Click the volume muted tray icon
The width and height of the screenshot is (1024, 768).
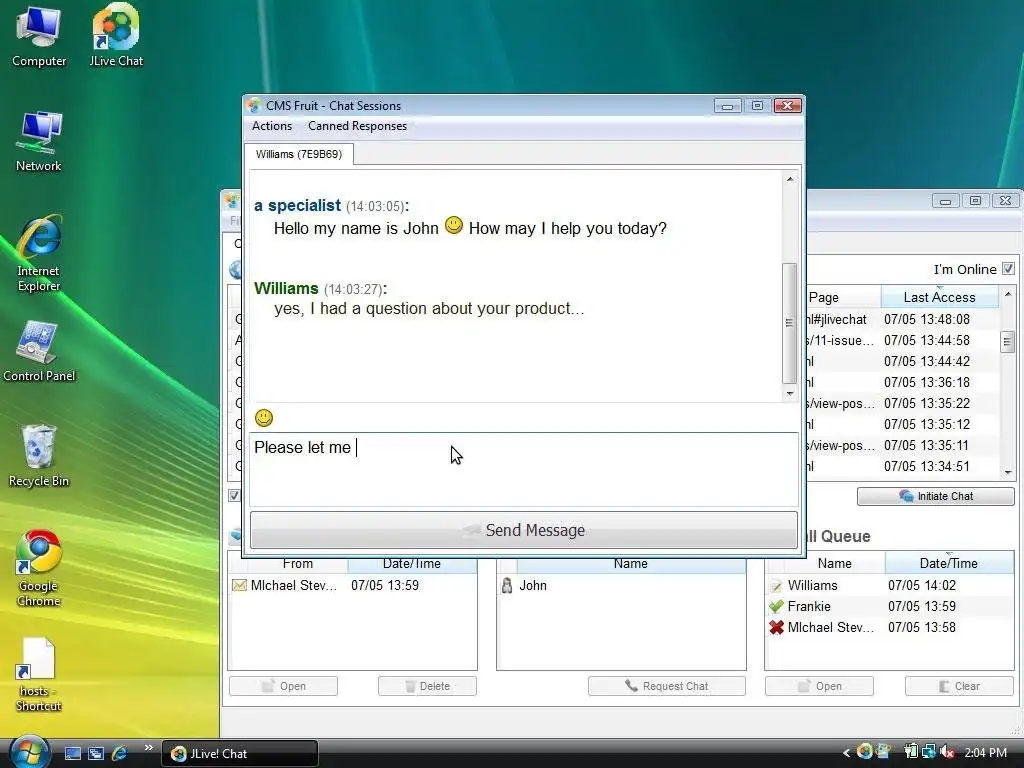point(948,752)
